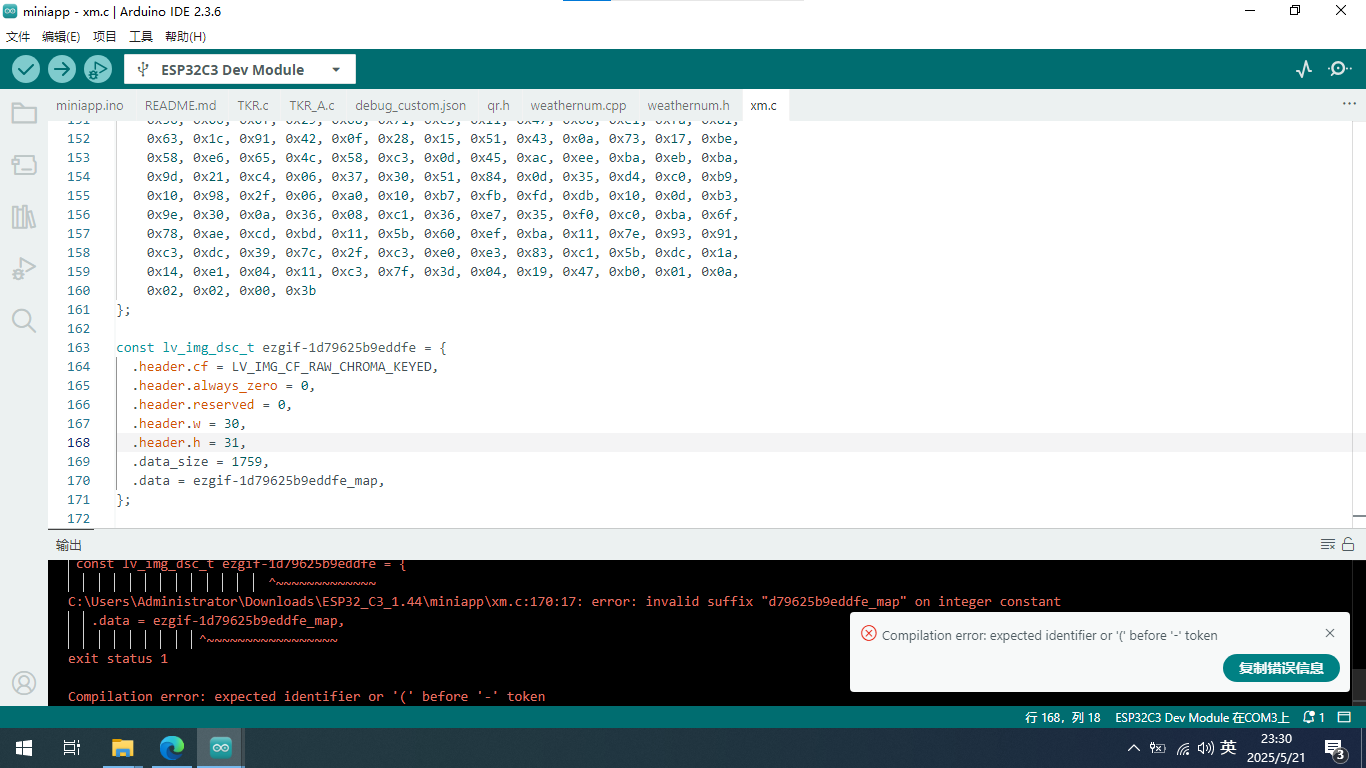Switch to the qr.h tab

tap(498, 105)
